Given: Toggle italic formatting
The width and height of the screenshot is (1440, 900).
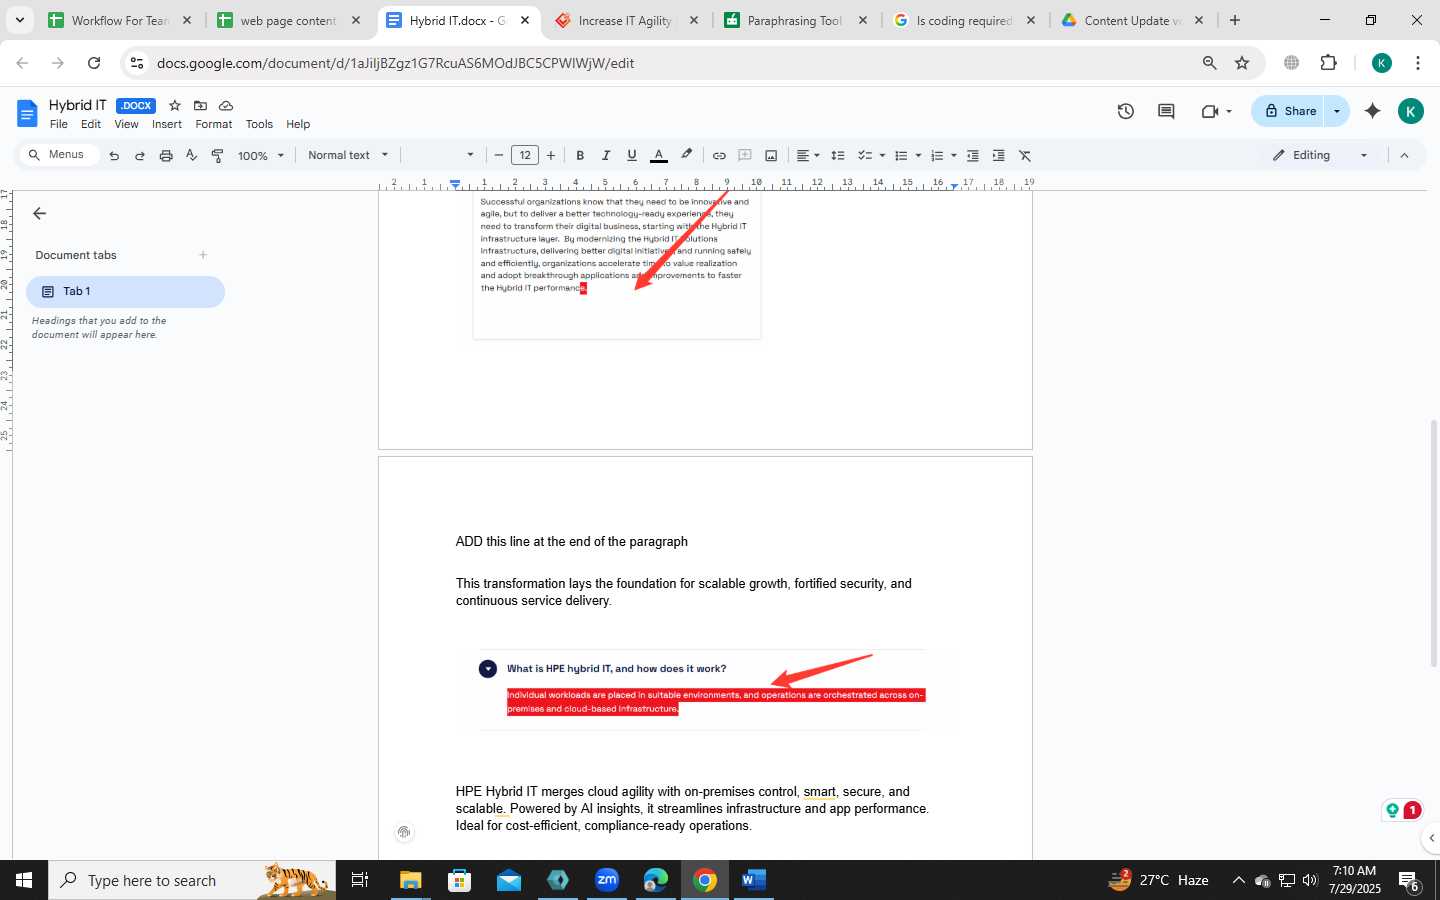Looking at the screenshot, I should click(606, 155).
